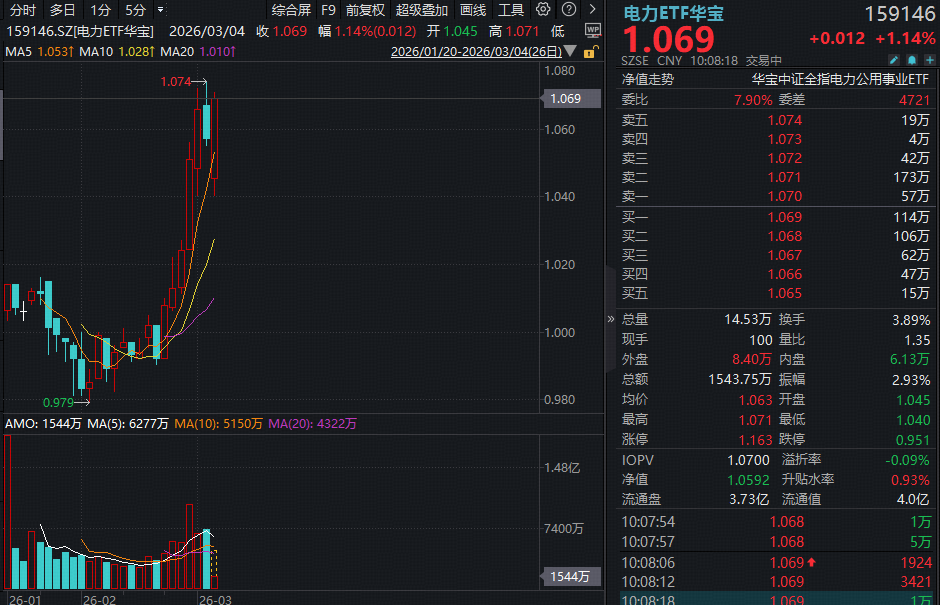Click the pencil annotation icon beside 159146
This screenshot has height=605, width=940.
coord(894,60)
